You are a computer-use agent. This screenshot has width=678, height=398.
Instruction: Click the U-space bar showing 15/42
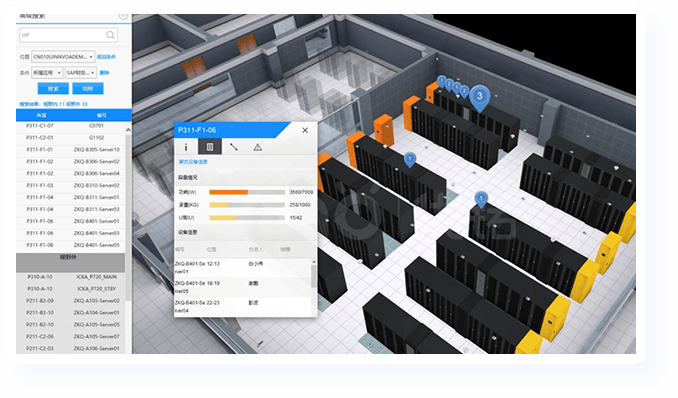click(x=247, y=218)
